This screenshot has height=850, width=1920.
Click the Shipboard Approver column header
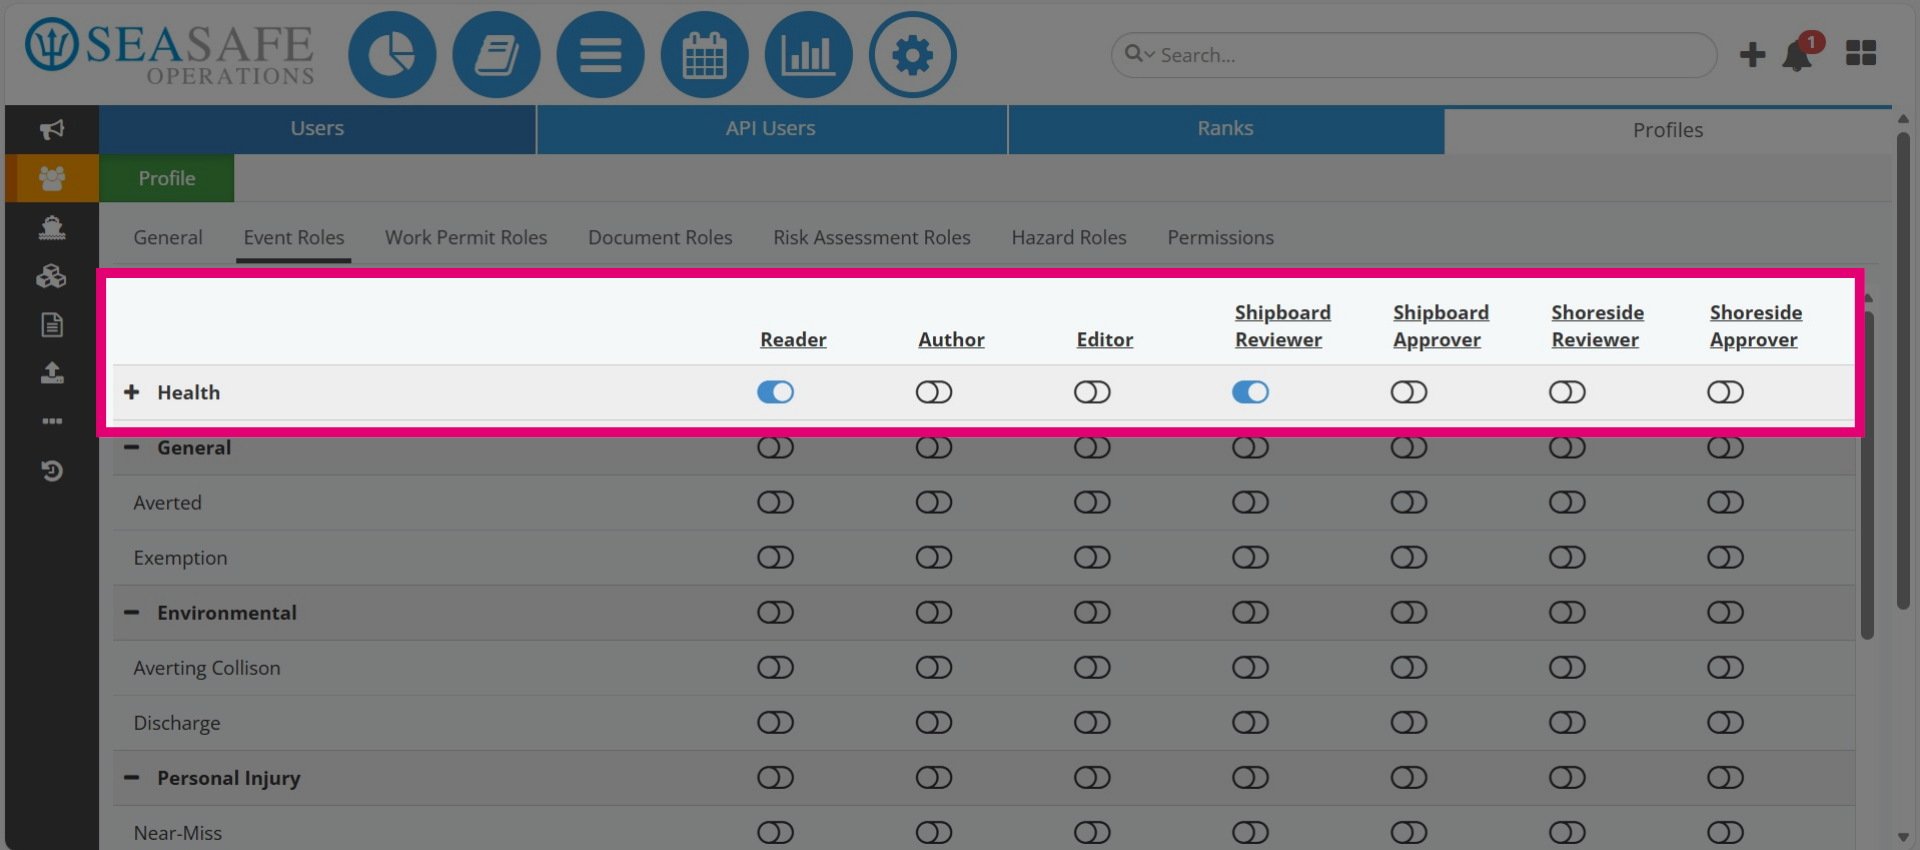click(x=1441, y=326)
